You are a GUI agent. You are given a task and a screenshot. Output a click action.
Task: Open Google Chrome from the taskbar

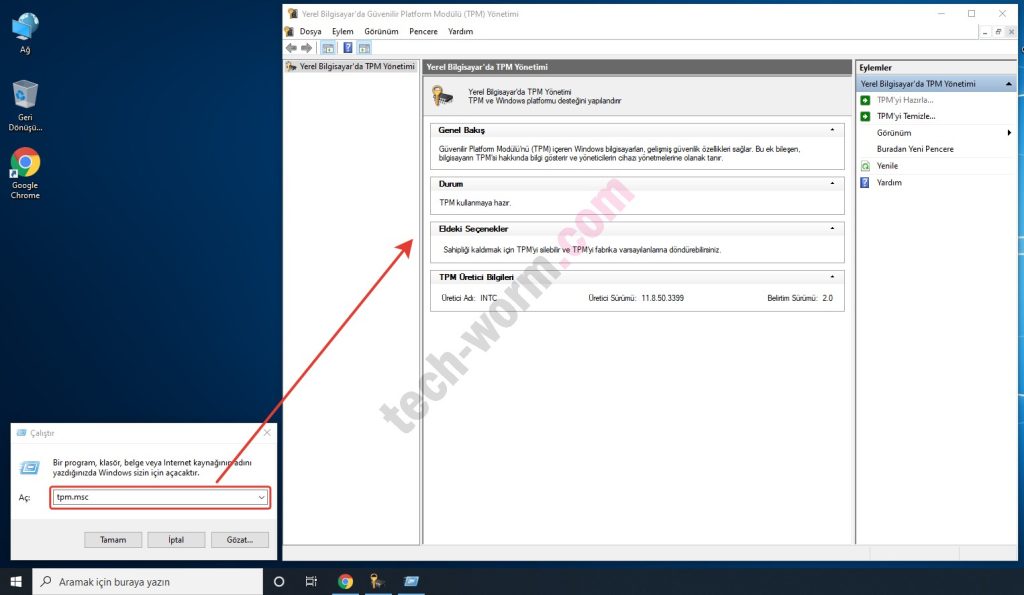[x=345, y=581]
